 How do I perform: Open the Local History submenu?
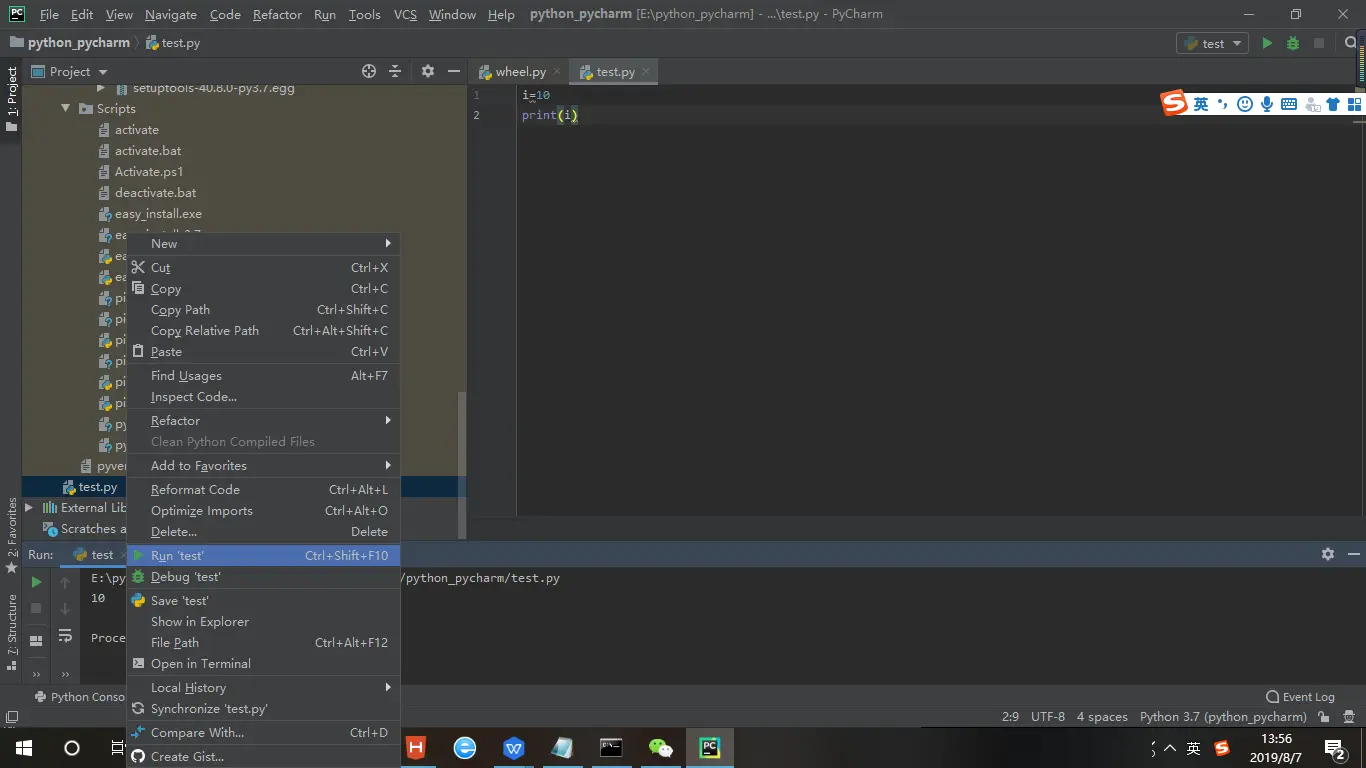point(264,687)
